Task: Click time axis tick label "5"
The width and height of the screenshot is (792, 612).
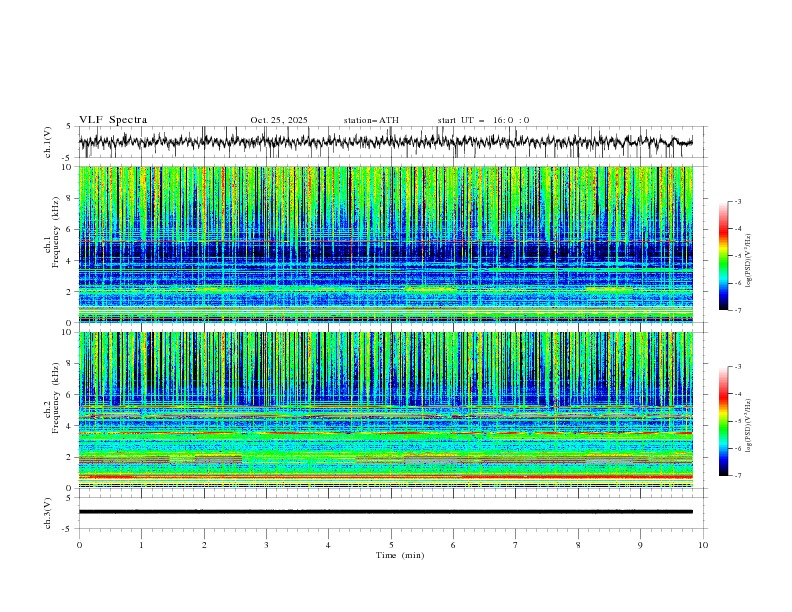Action: 391,545
